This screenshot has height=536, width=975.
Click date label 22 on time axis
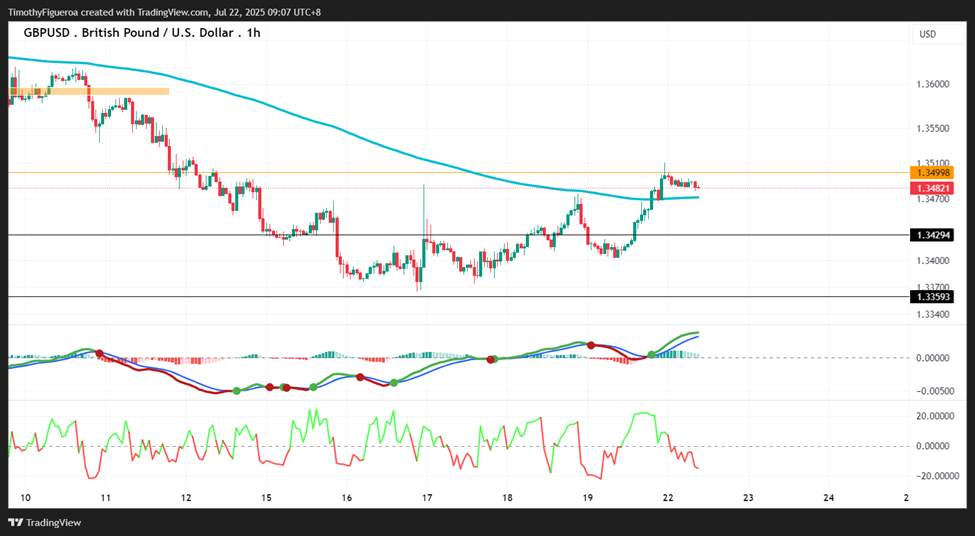[668, 498]
